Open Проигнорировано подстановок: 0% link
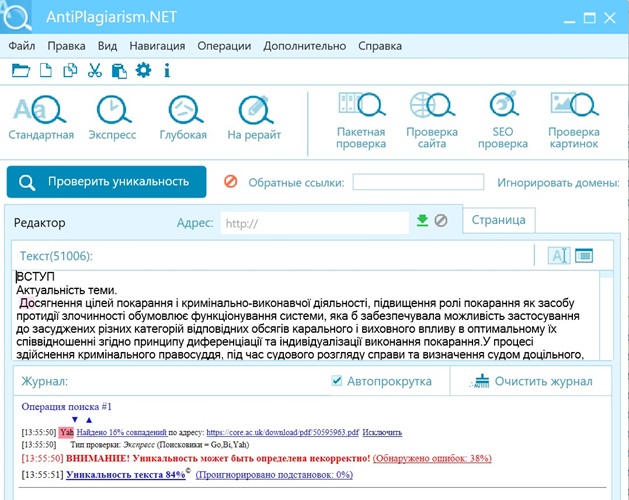Screen dimensions: 629x500 tap(274, 475)
